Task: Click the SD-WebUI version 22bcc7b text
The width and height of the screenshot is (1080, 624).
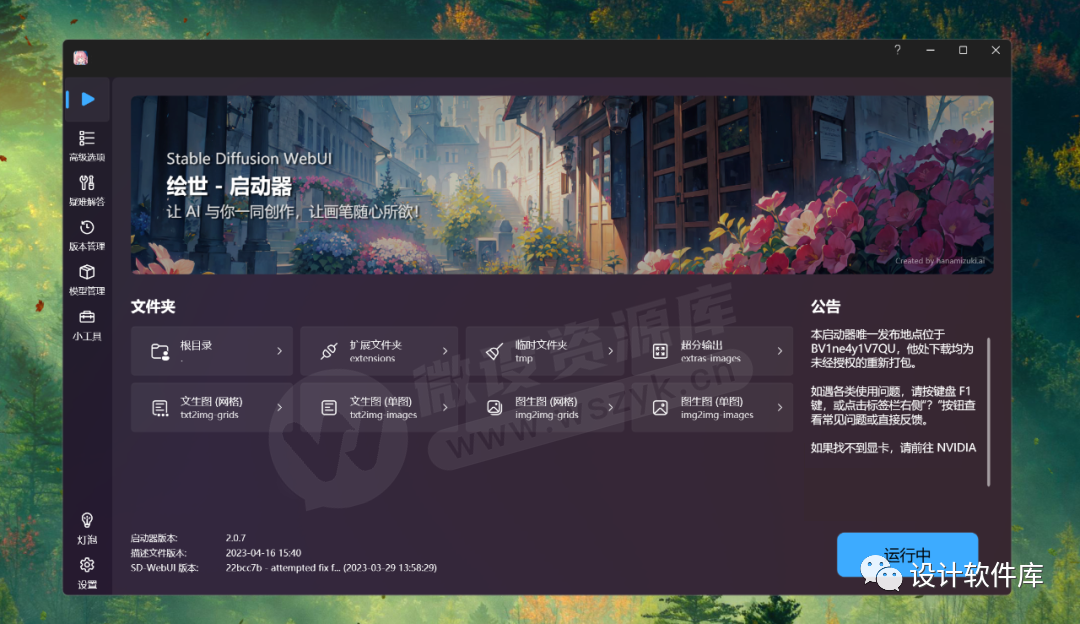Action: point(331,568)
